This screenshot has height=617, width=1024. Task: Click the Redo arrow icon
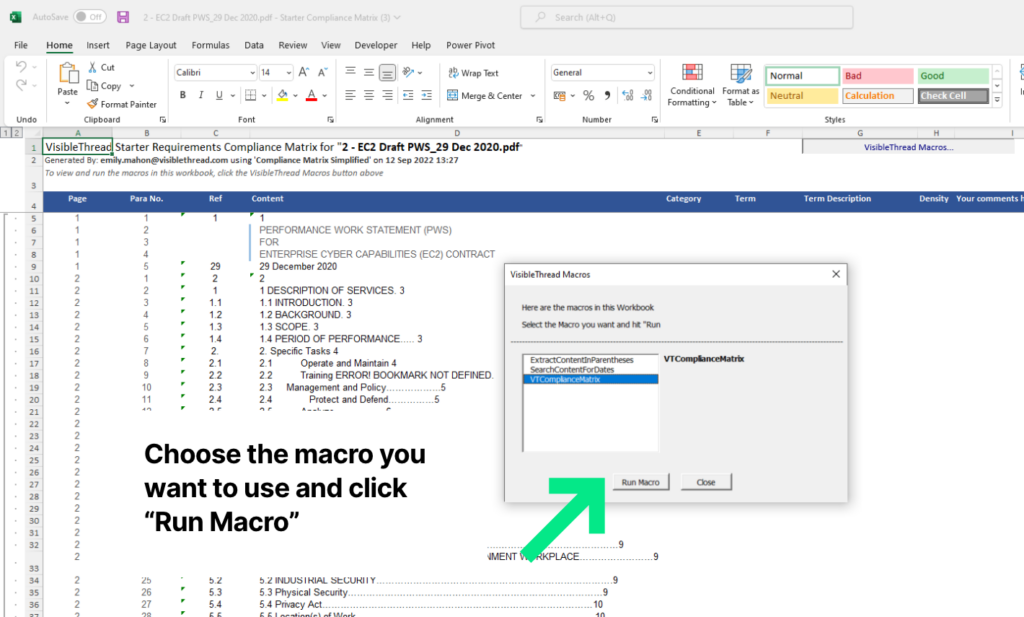pyautogui.click(x=21, y=85)
